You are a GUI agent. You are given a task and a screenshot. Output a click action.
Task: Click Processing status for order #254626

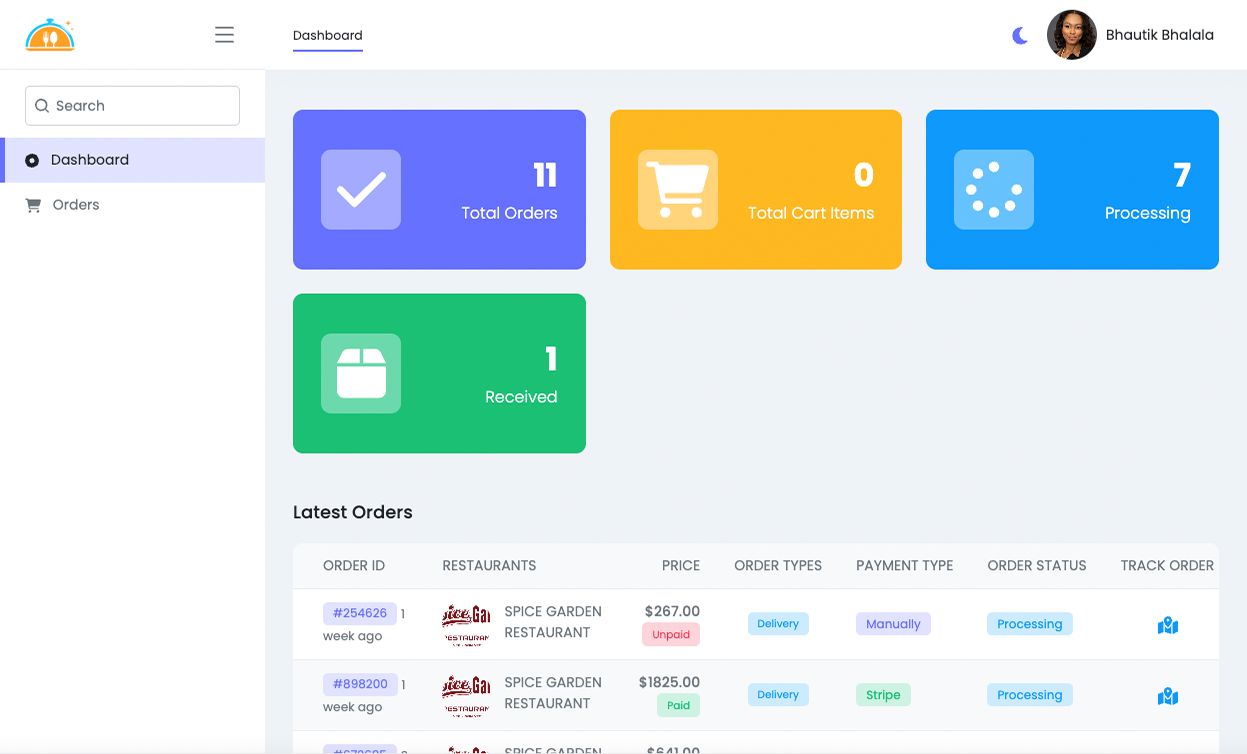(1030, 623)
